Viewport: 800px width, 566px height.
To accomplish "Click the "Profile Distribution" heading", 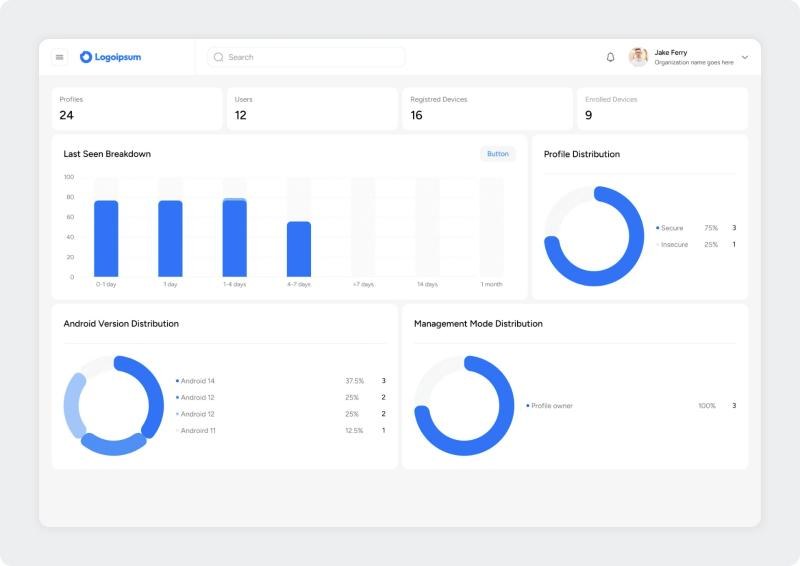I will click(582, 154).
